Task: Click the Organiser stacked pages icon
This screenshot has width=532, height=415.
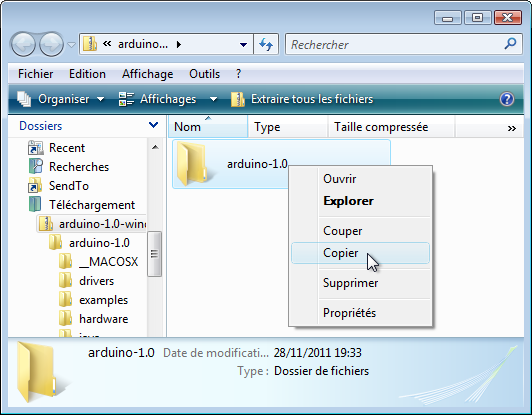Action: pyautogui.click(x=24, y=99)
